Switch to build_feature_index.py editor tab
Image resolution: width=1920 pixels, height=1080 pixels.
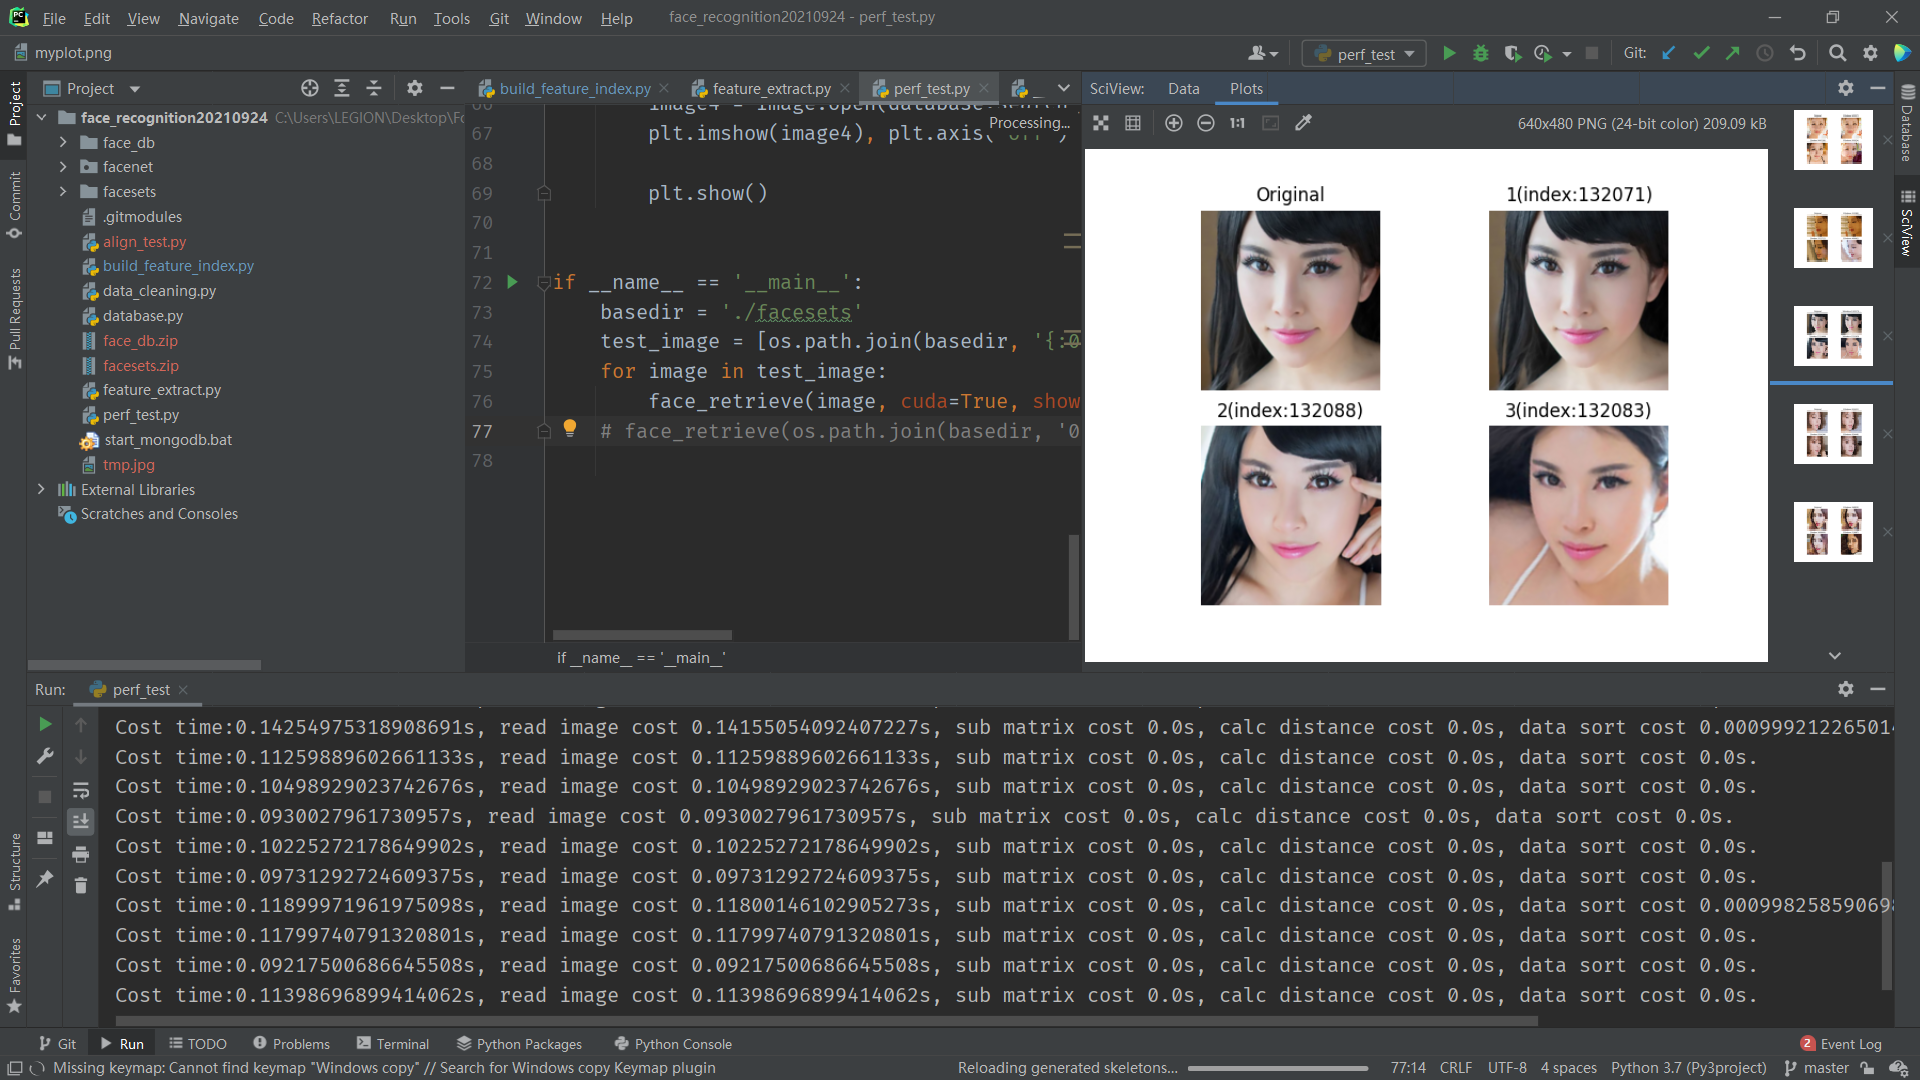(573, 88)
